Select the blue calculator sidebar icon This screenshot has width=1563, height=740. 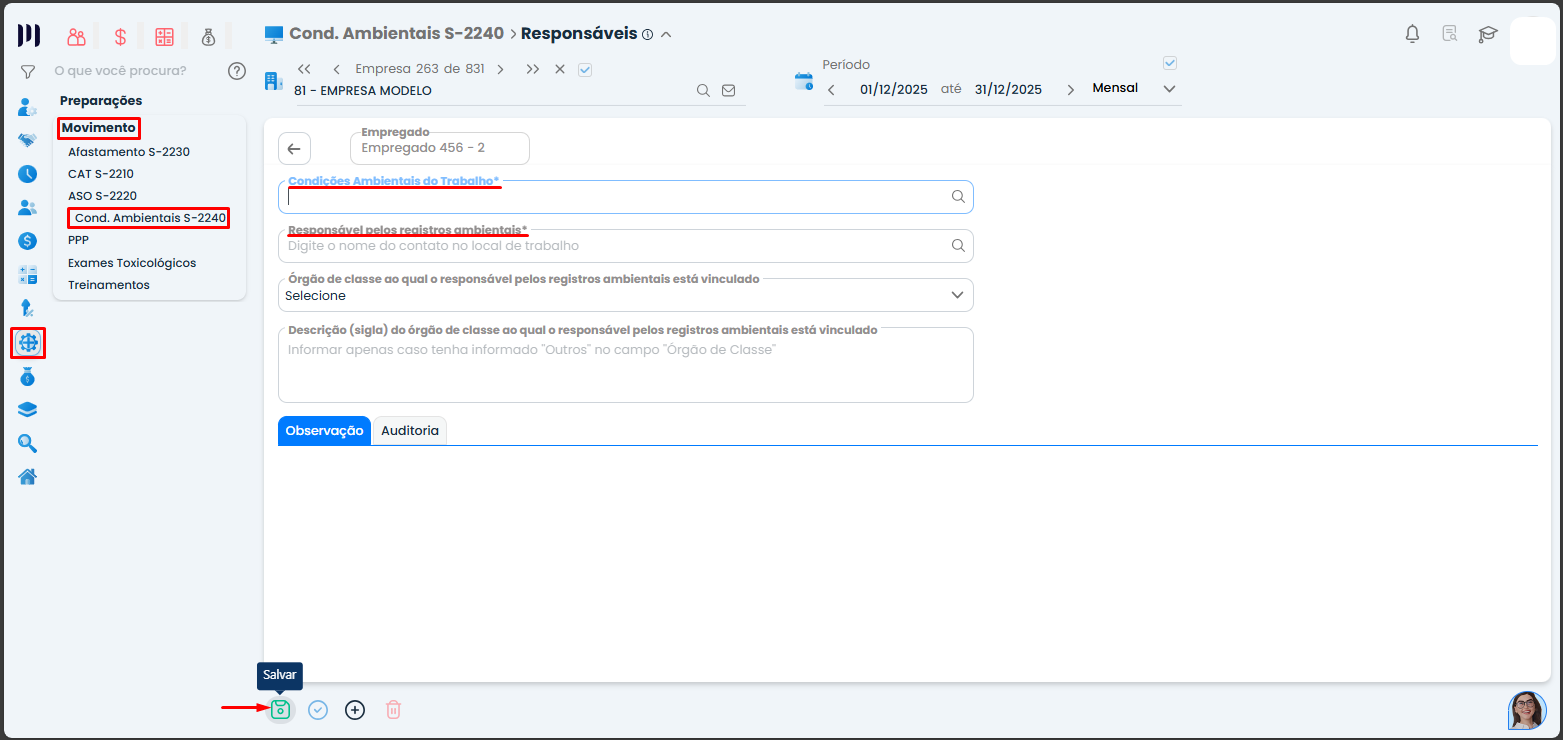(28, 275)
